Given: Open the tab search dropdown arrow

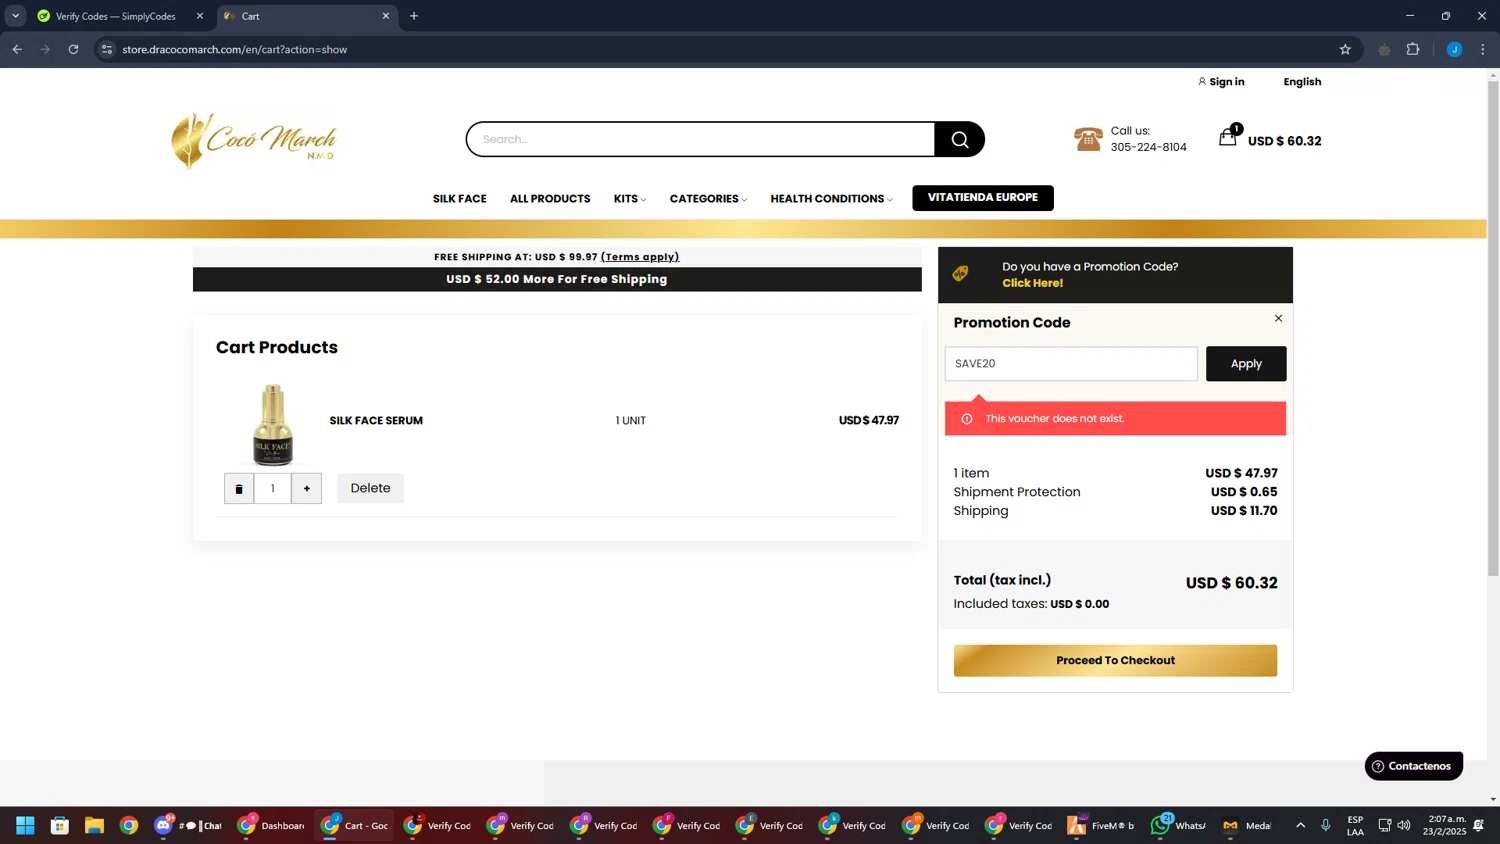Looking at the screenshot, I should click(x=15, y=16).
